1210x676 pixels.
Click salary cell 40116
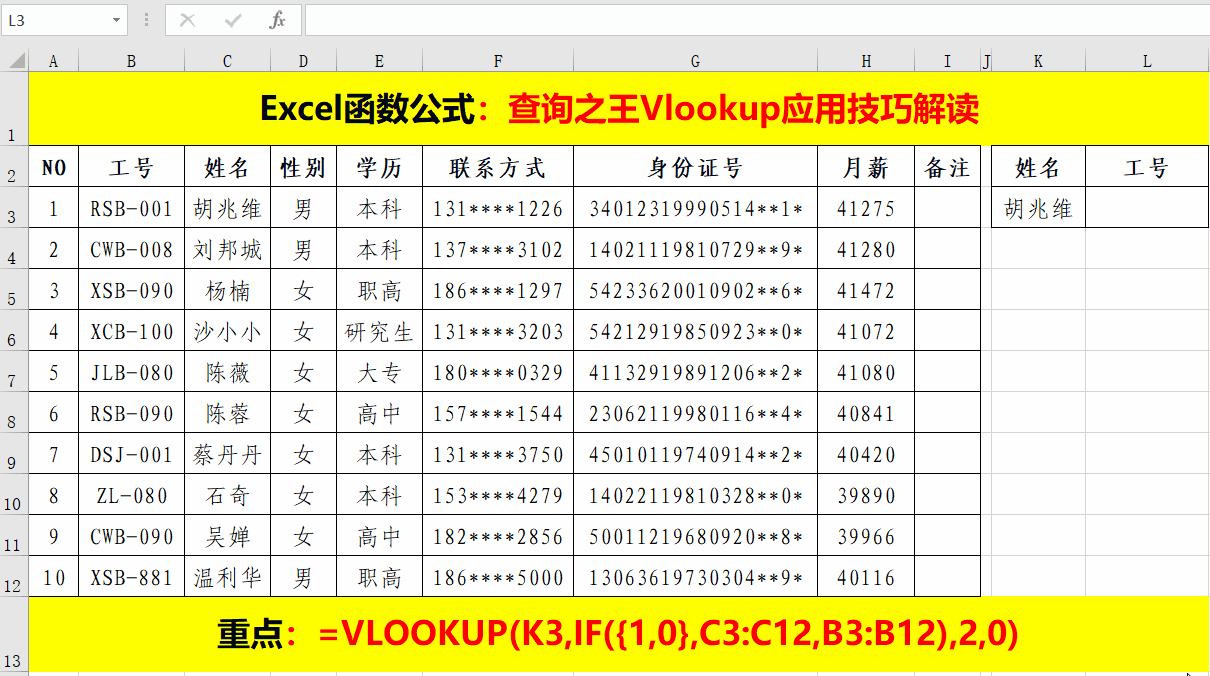pos(866,577)
